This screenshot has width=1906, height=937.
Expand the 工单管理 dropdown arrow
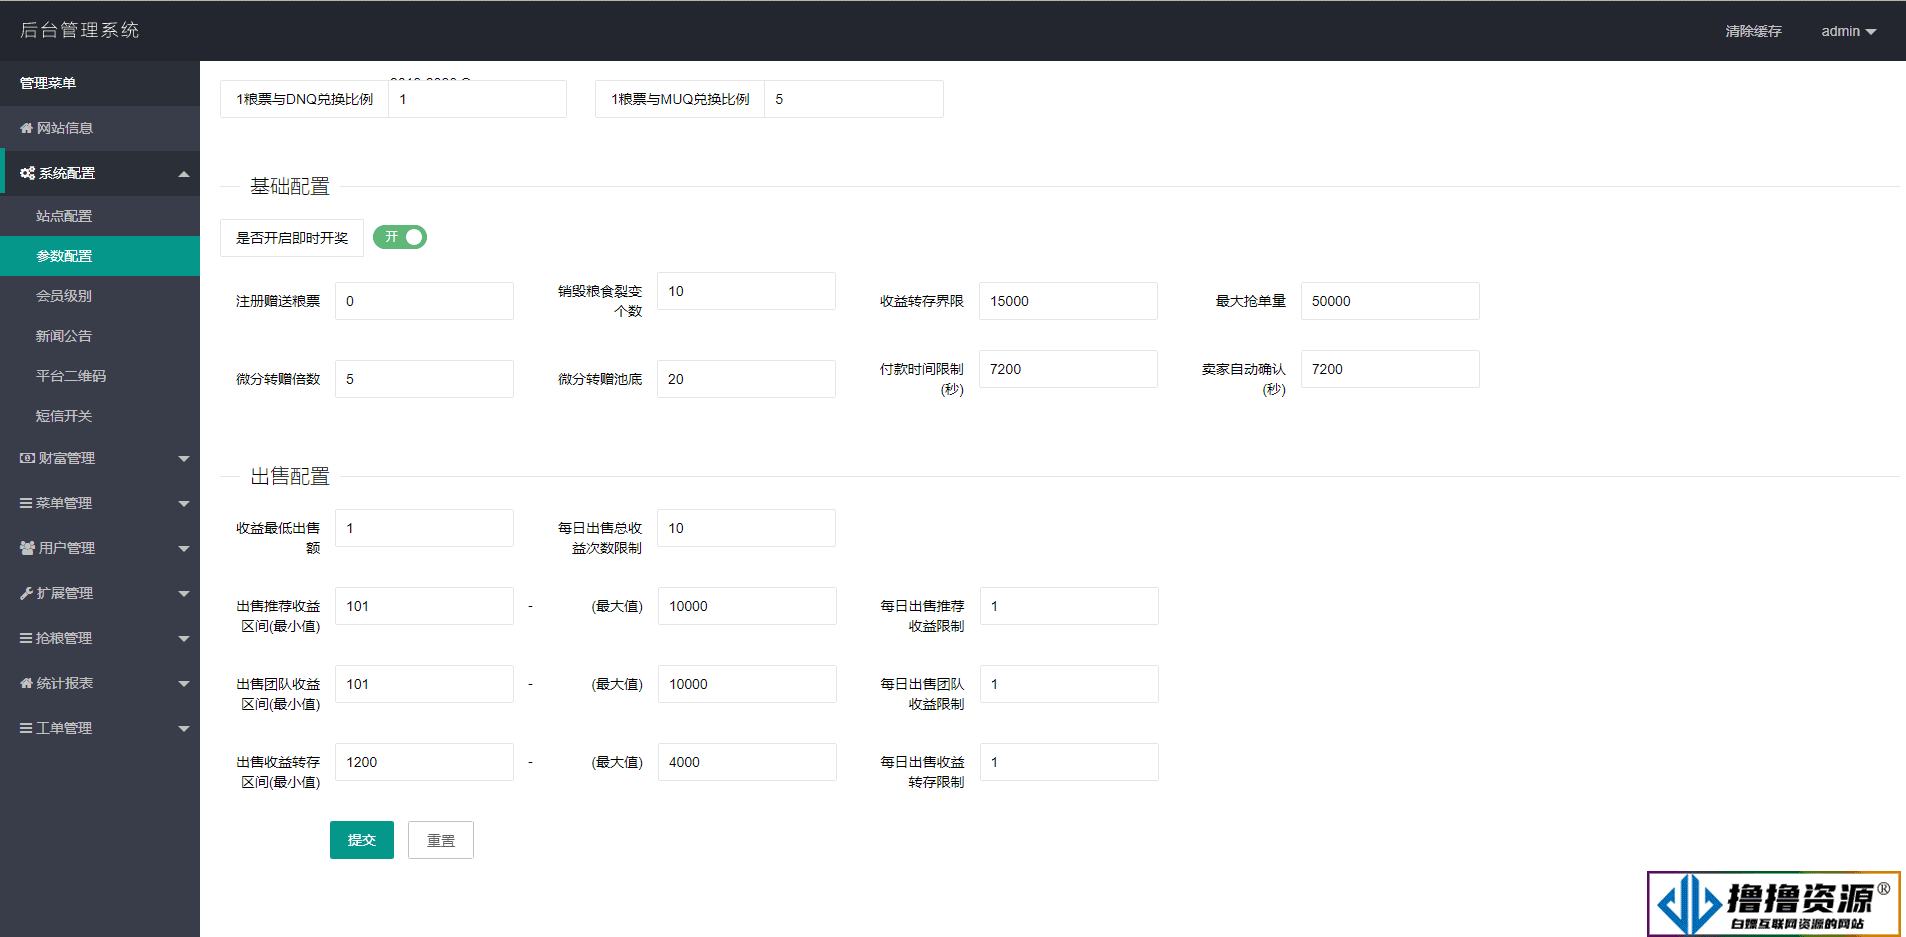tap(184, 729)
